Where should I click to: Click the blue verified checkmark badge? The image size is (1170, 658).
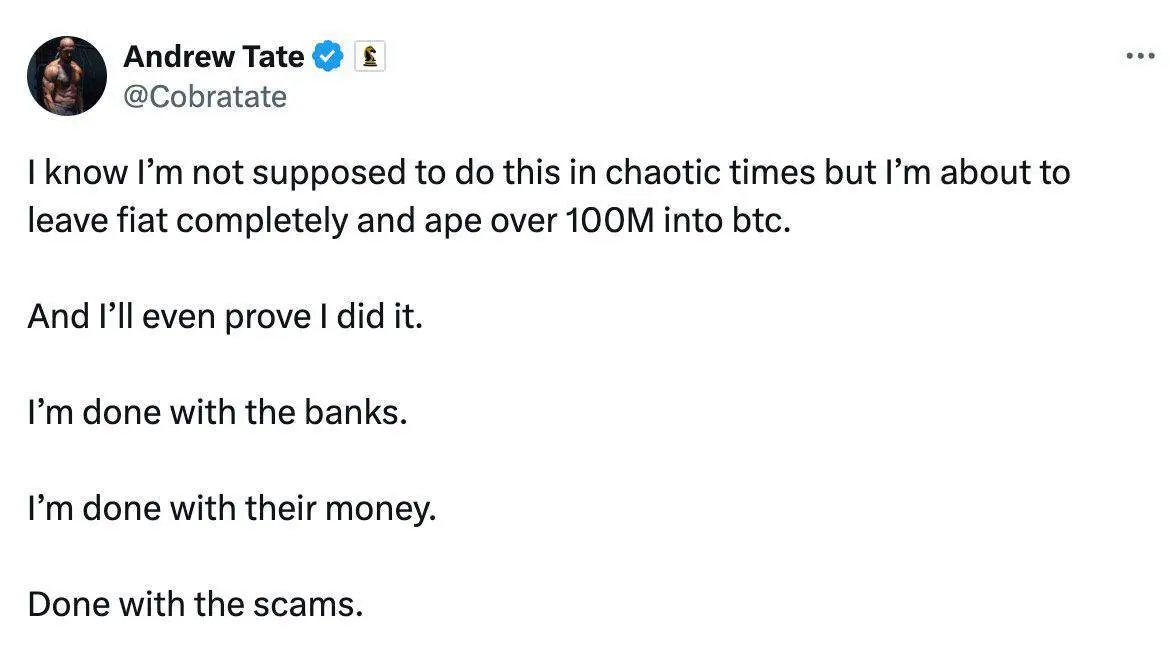pyautogui.click(x=328, y=57)
